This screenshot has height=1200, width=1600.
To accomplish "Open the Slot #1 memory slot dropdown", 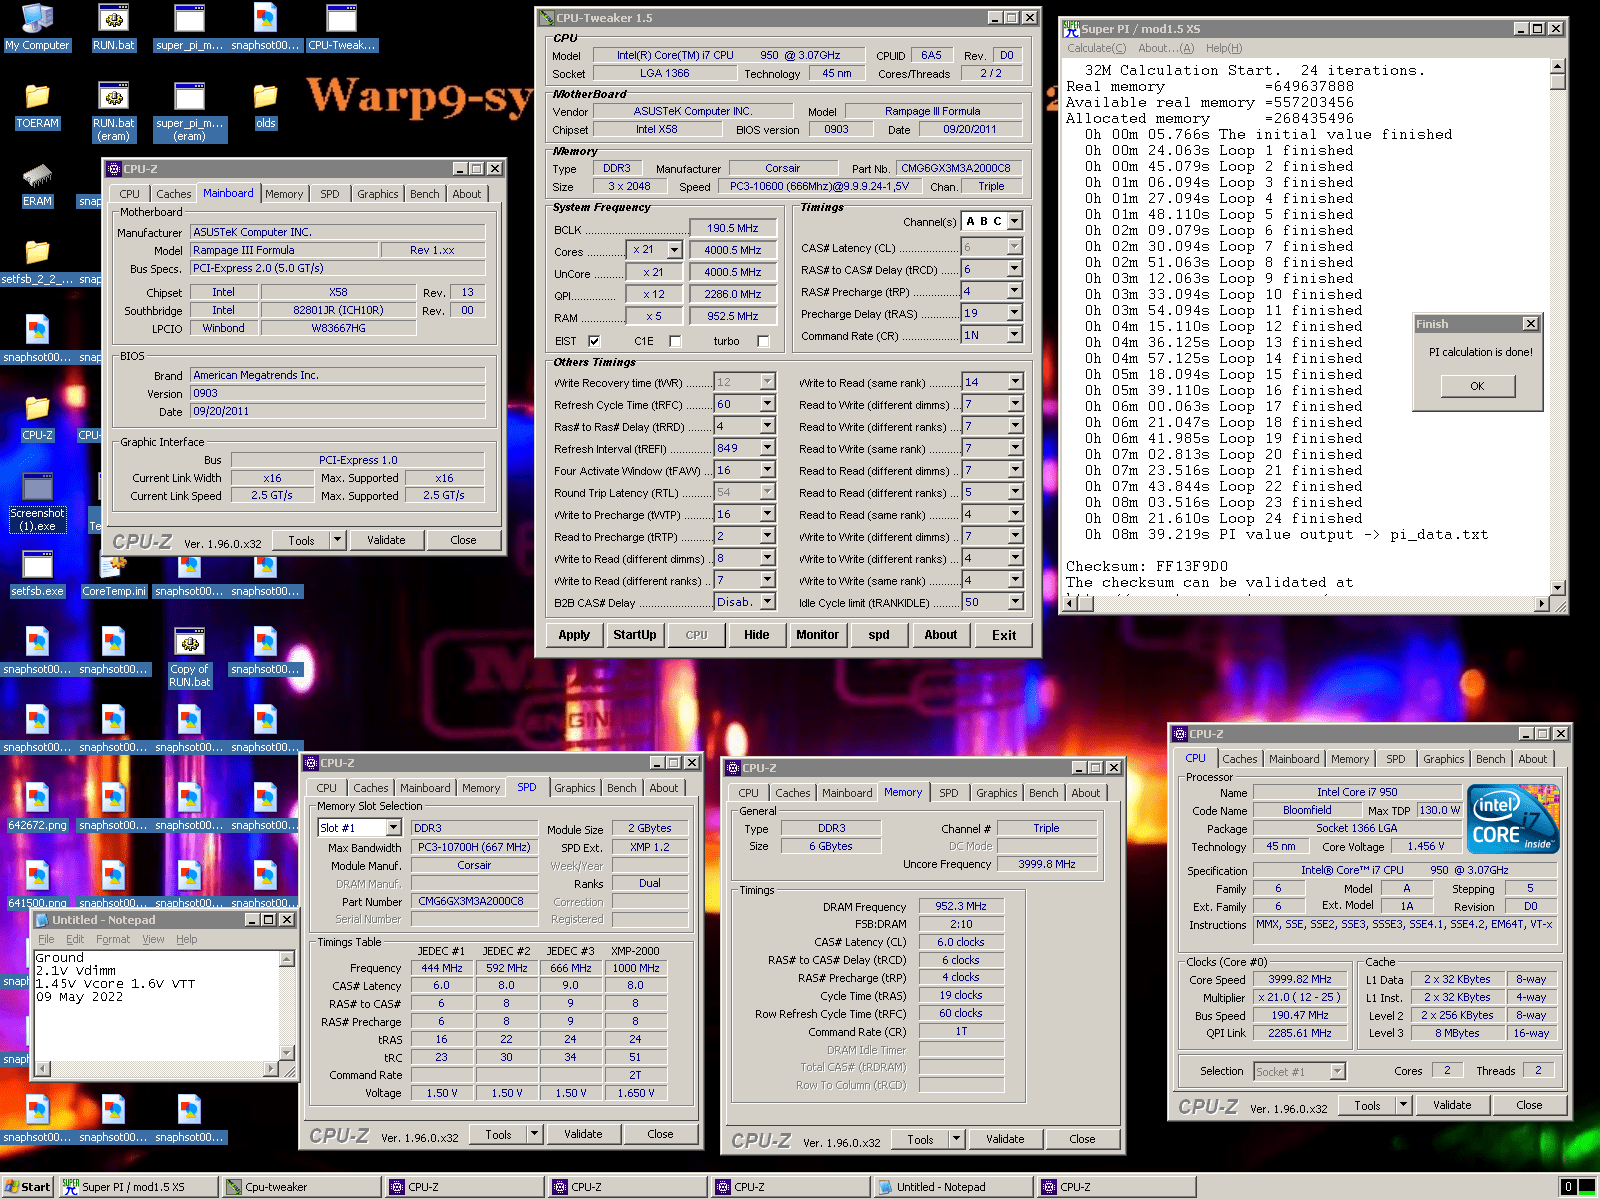I will [393, 828].
